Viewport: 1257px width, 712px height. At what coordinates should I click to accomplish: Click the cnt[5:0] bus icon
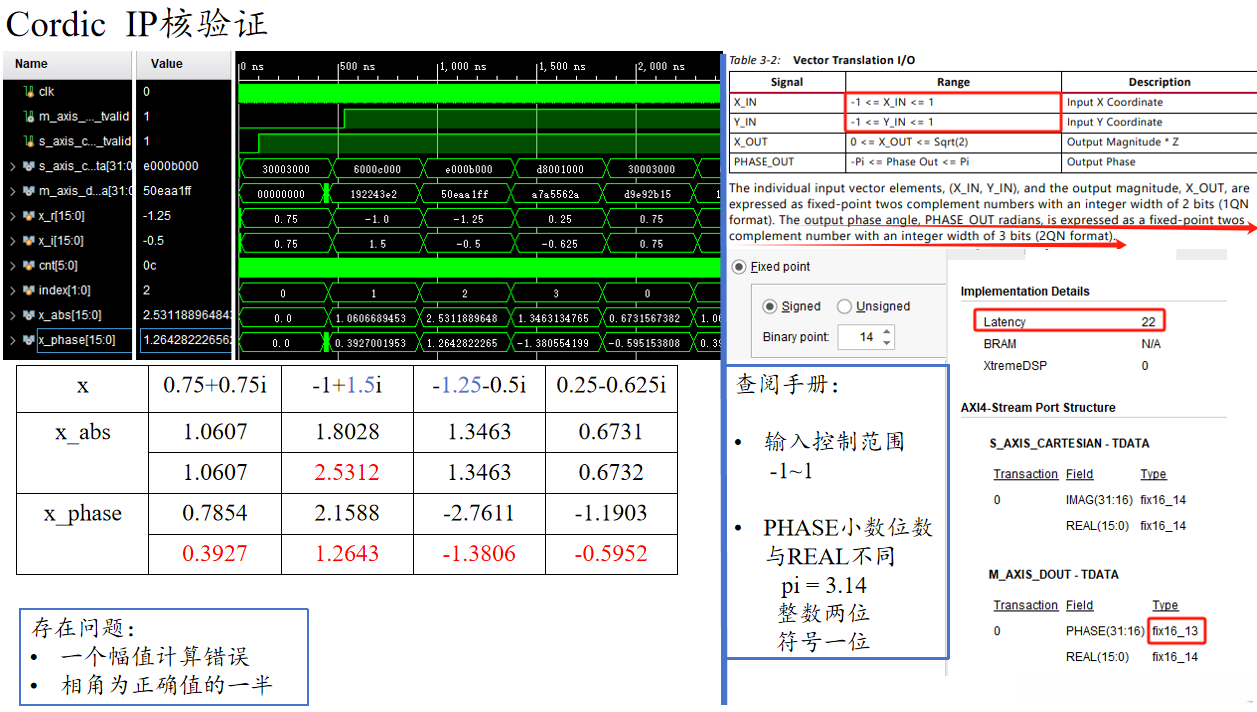click(x=27, y=266)
